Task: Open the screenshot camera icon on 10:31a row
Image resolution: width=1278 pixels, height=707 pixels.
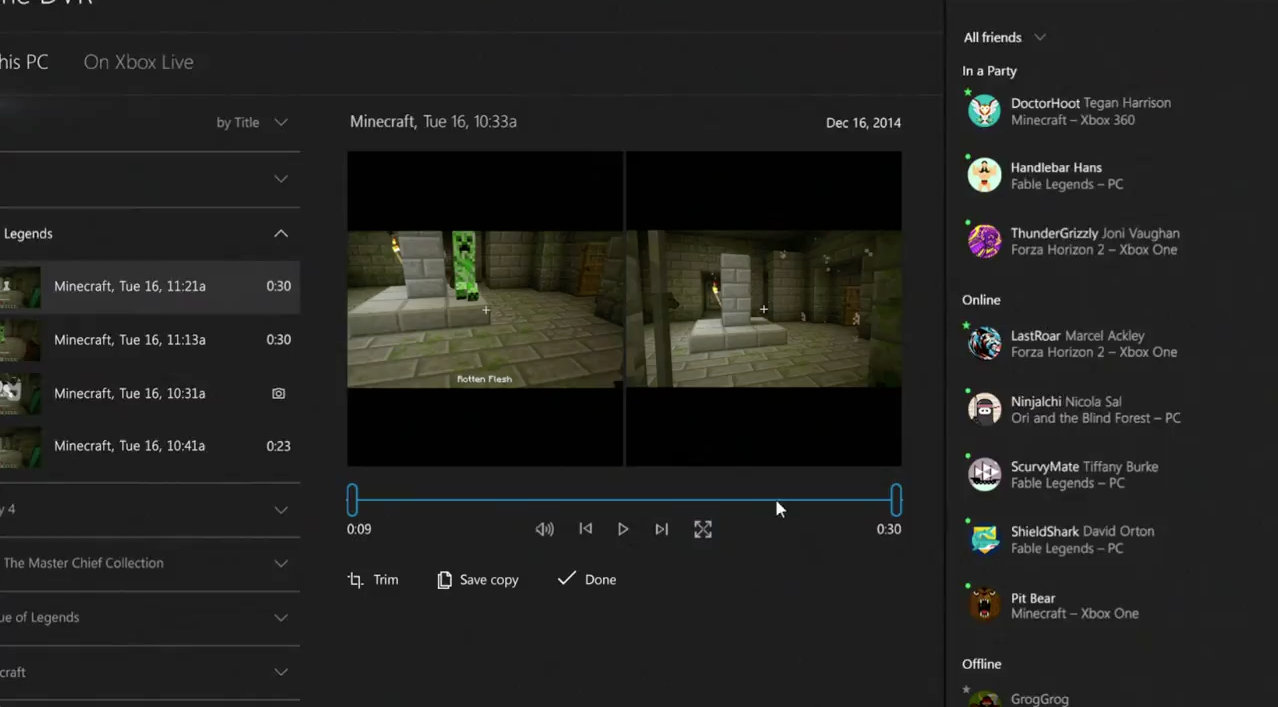Action: click(279, 394)
